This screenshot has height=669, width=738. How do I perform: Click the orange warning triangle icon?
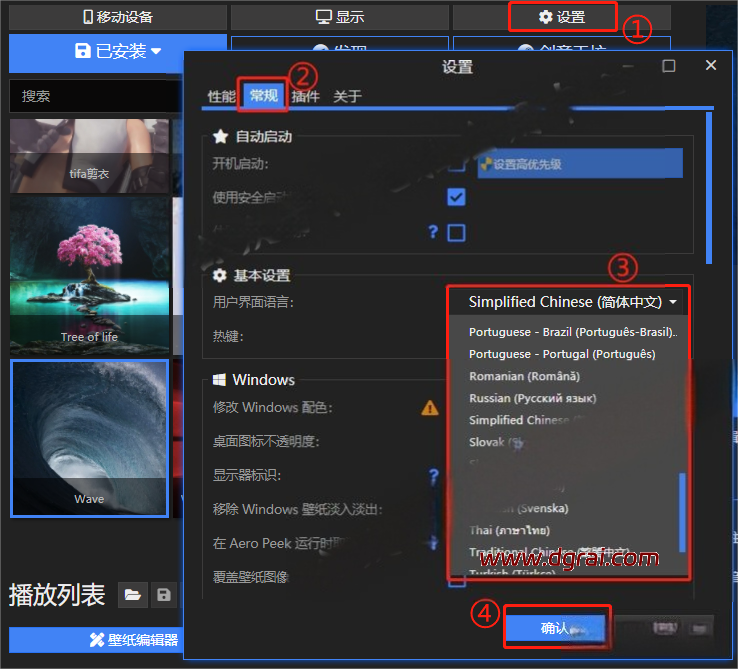click(430, 408)
